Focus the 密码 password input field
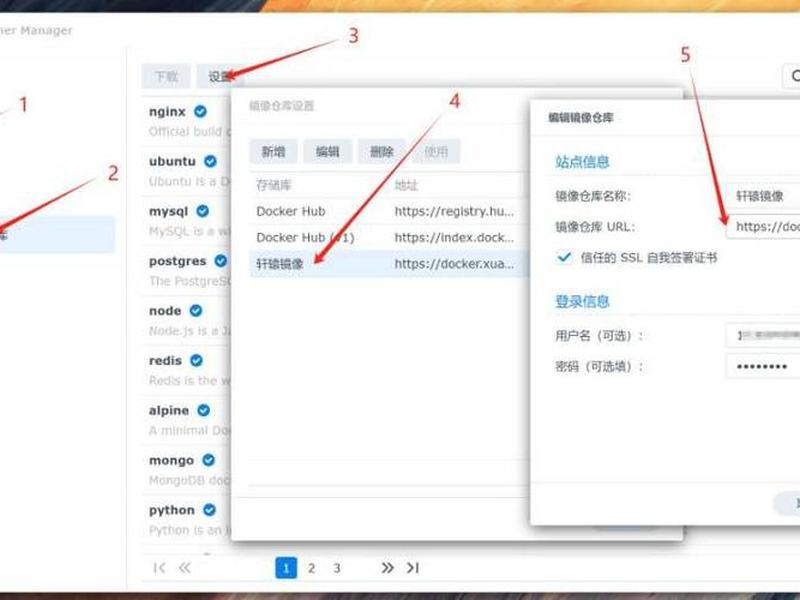The image size is (800, 600). 763,366
